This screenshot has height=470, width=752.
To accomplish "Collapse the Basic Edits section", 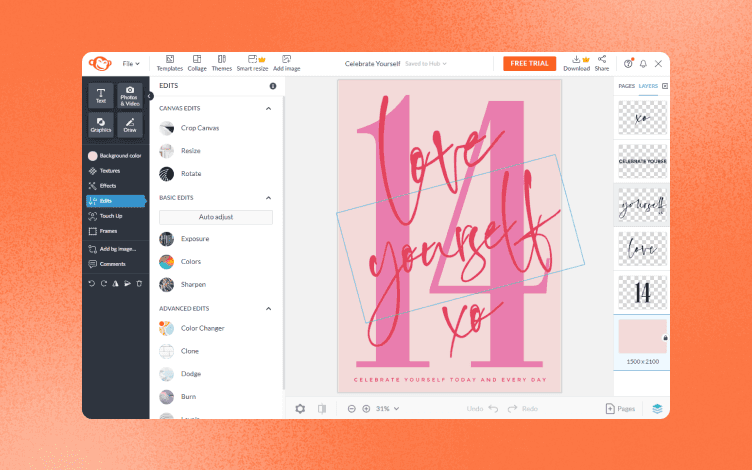I will coord(269,198).
